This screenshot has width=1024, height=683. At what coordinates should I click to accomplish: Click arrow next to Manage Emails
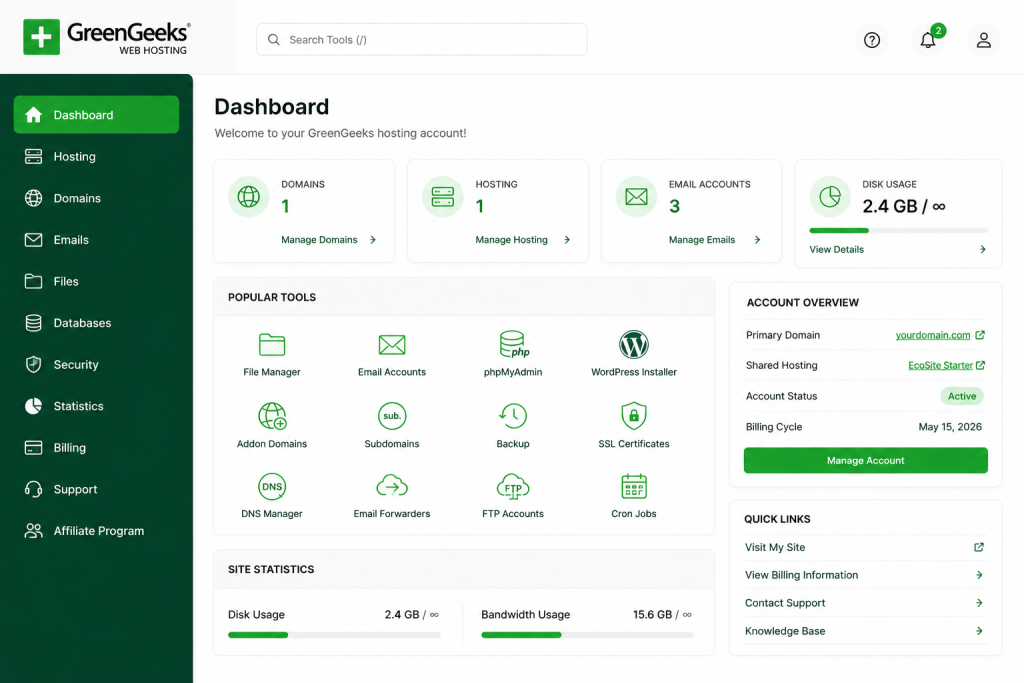pyautogui.click(x=757, y=240)
